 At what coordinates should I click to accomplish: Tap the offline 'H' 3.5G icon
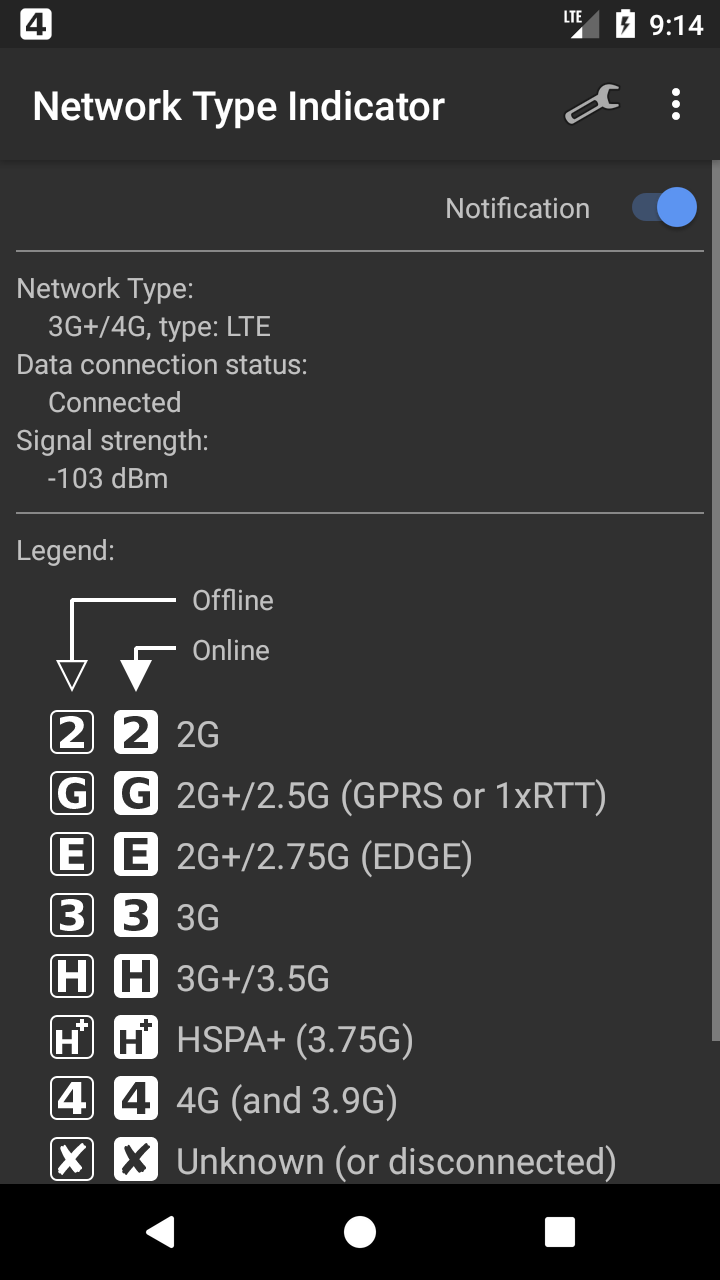pyautogui.click(x=72, y=978)
